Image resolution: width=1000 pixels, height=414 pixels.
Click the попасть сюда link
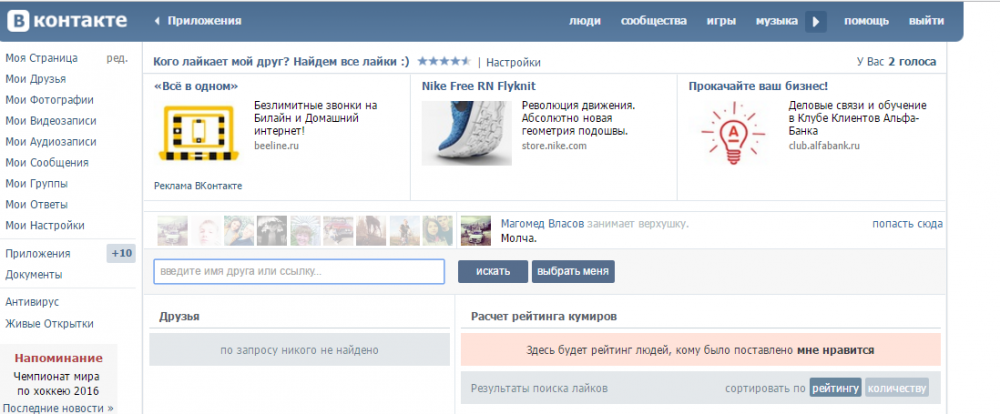907,224
